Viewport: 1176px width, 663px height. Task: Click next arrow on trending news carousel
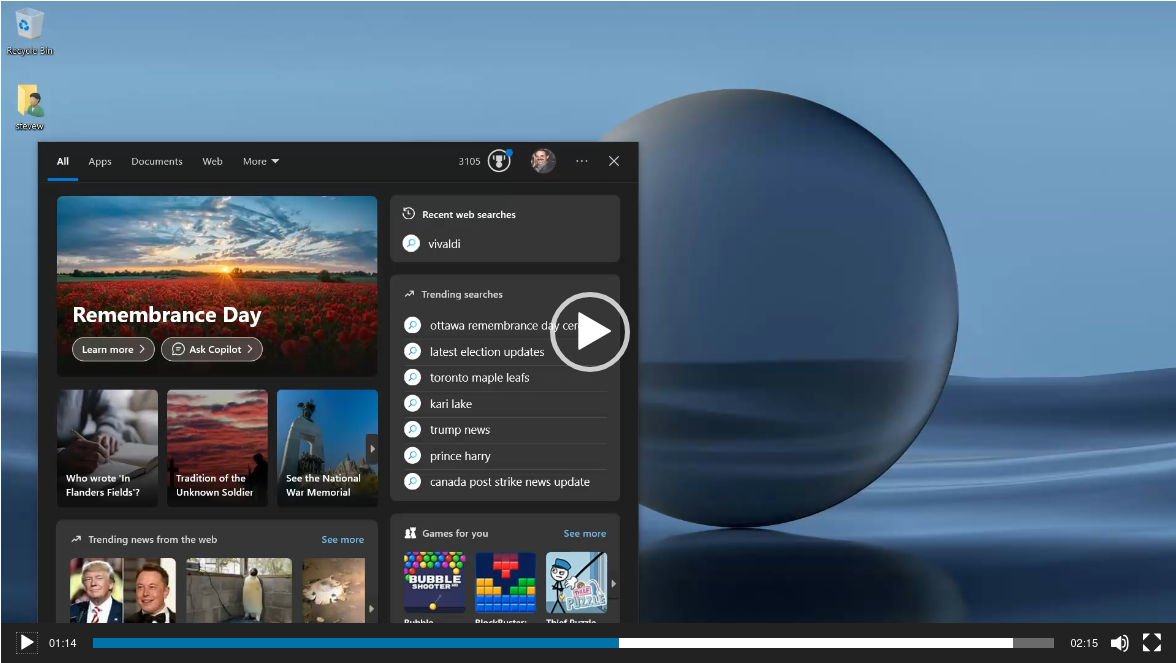pos(371,609)
